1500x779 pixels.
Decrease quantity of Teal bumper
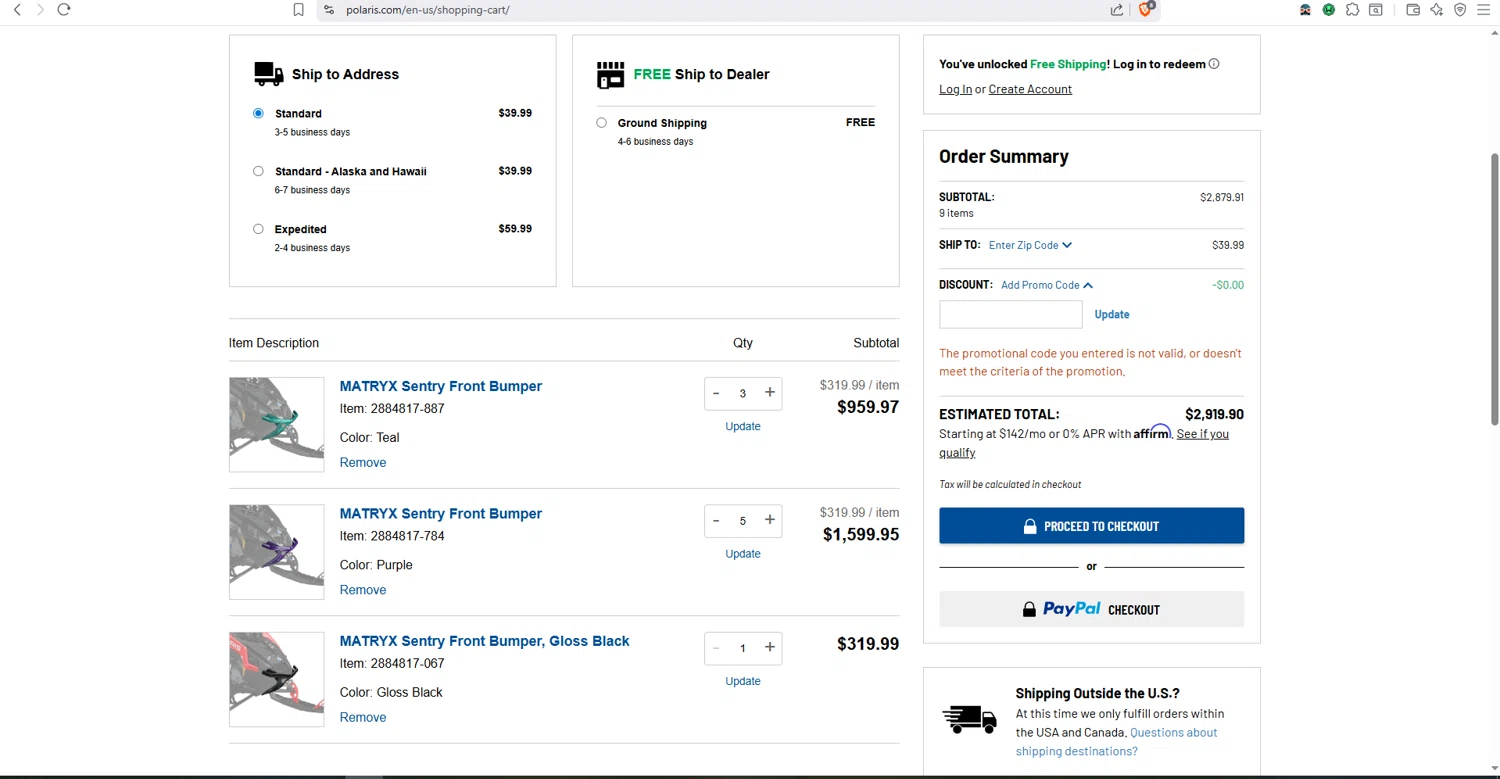(x=716, y=393)
